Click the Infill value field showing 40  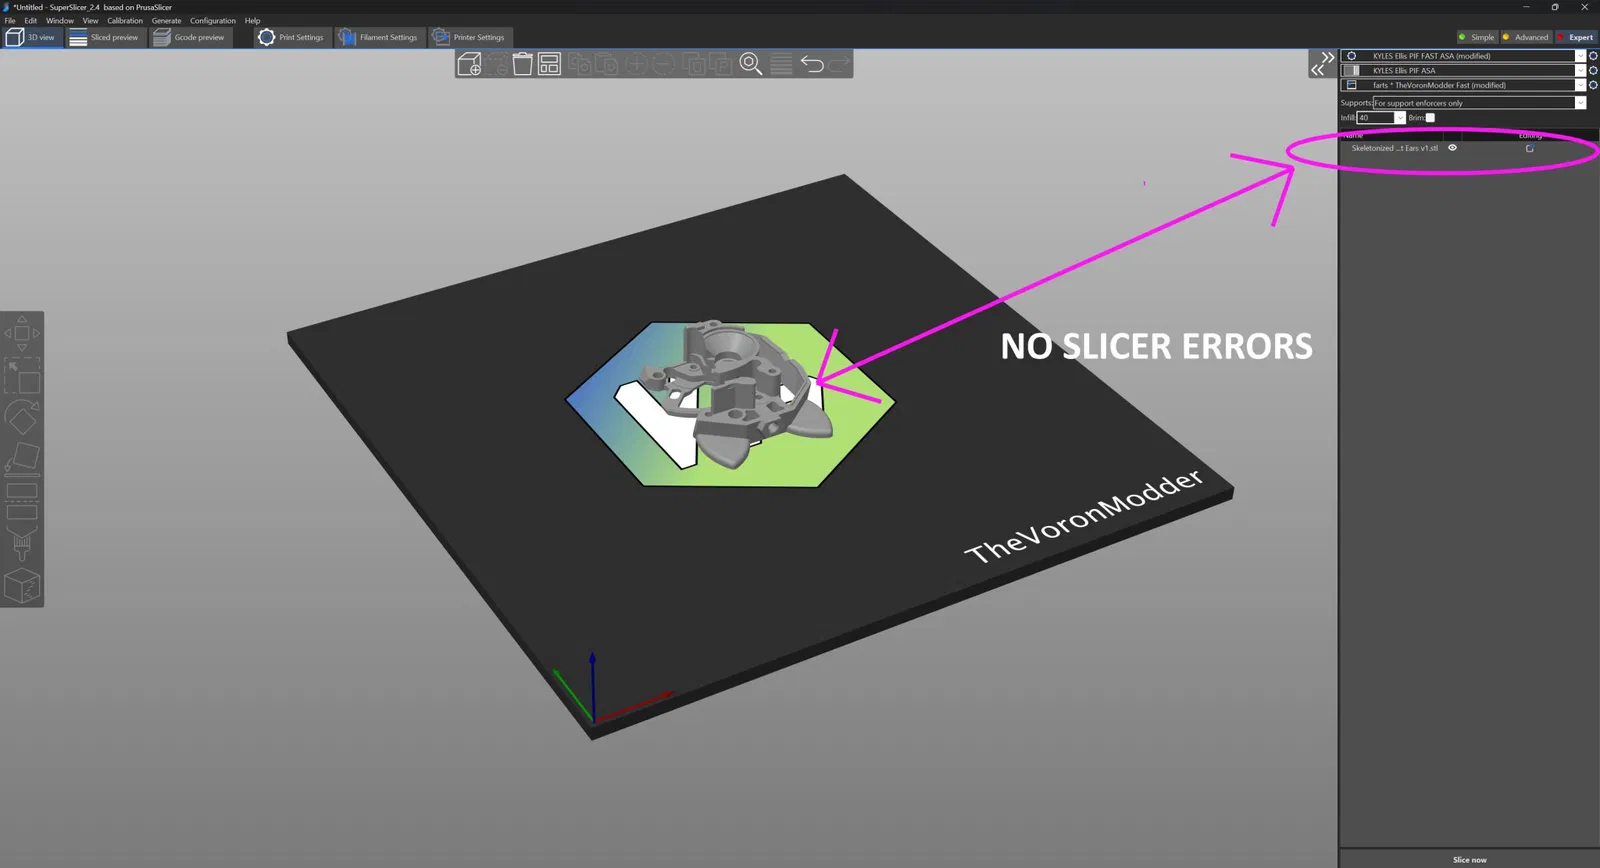coord(1376,118)
